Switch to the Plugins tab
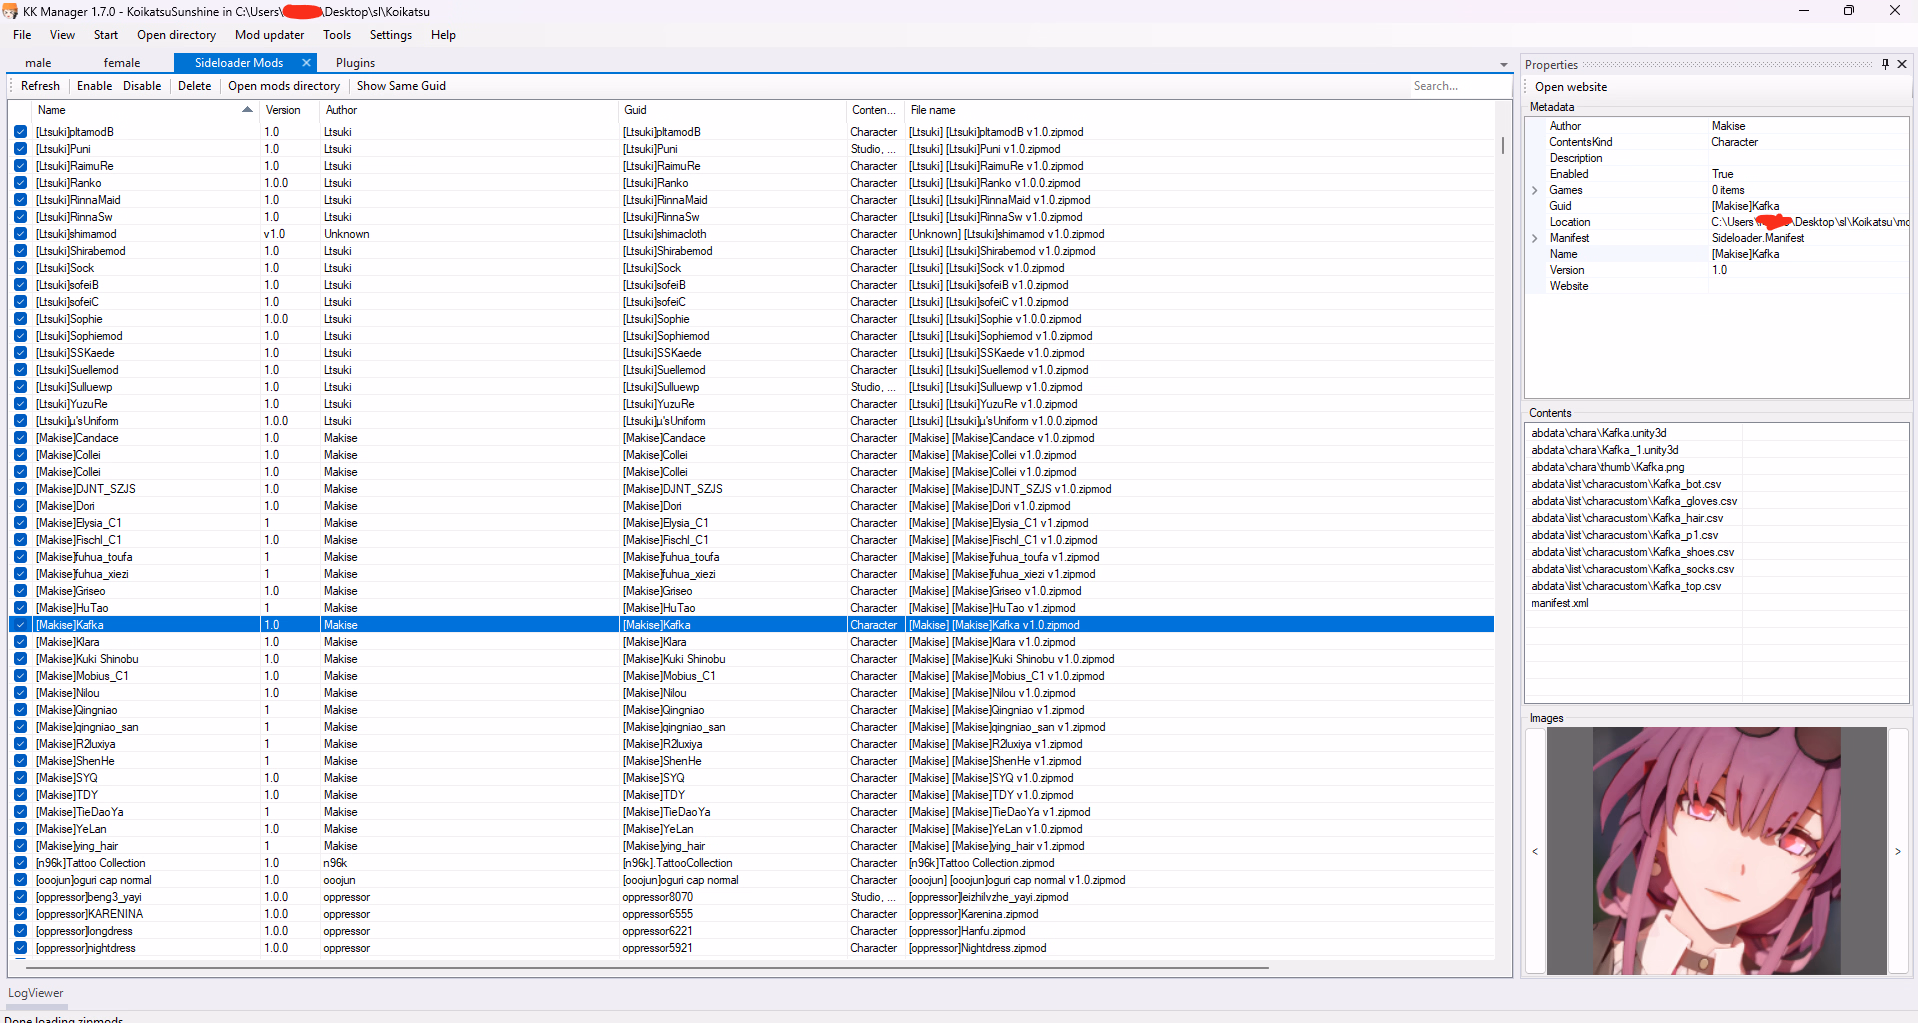1918x1023 pixels. click(x=355, y=63)
